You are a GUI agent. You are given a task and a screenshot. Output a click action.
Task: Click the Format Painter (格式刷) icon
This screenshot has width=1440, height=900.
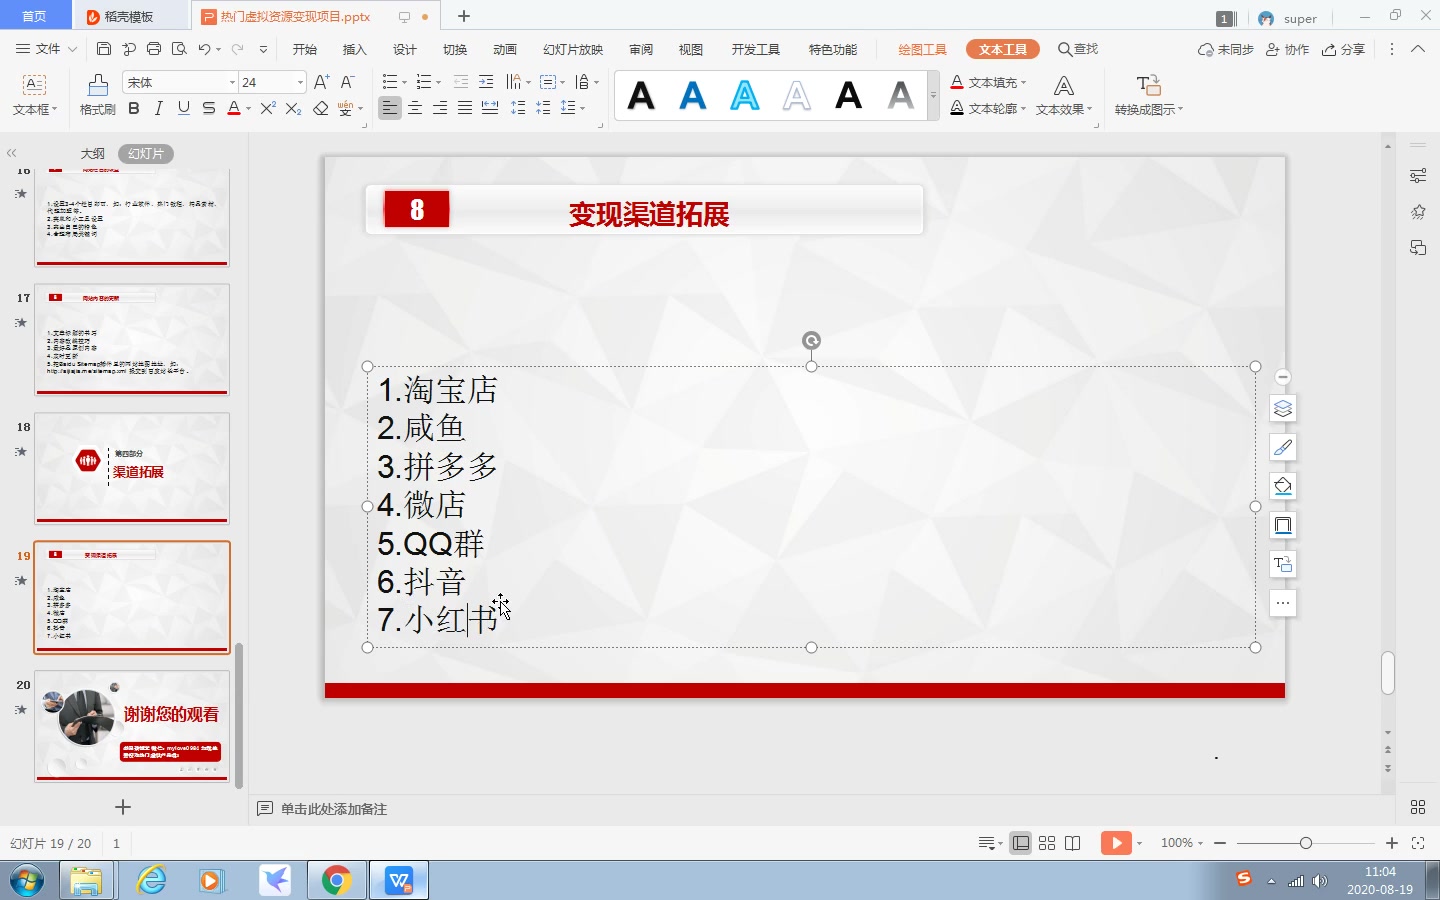[97, 84]
